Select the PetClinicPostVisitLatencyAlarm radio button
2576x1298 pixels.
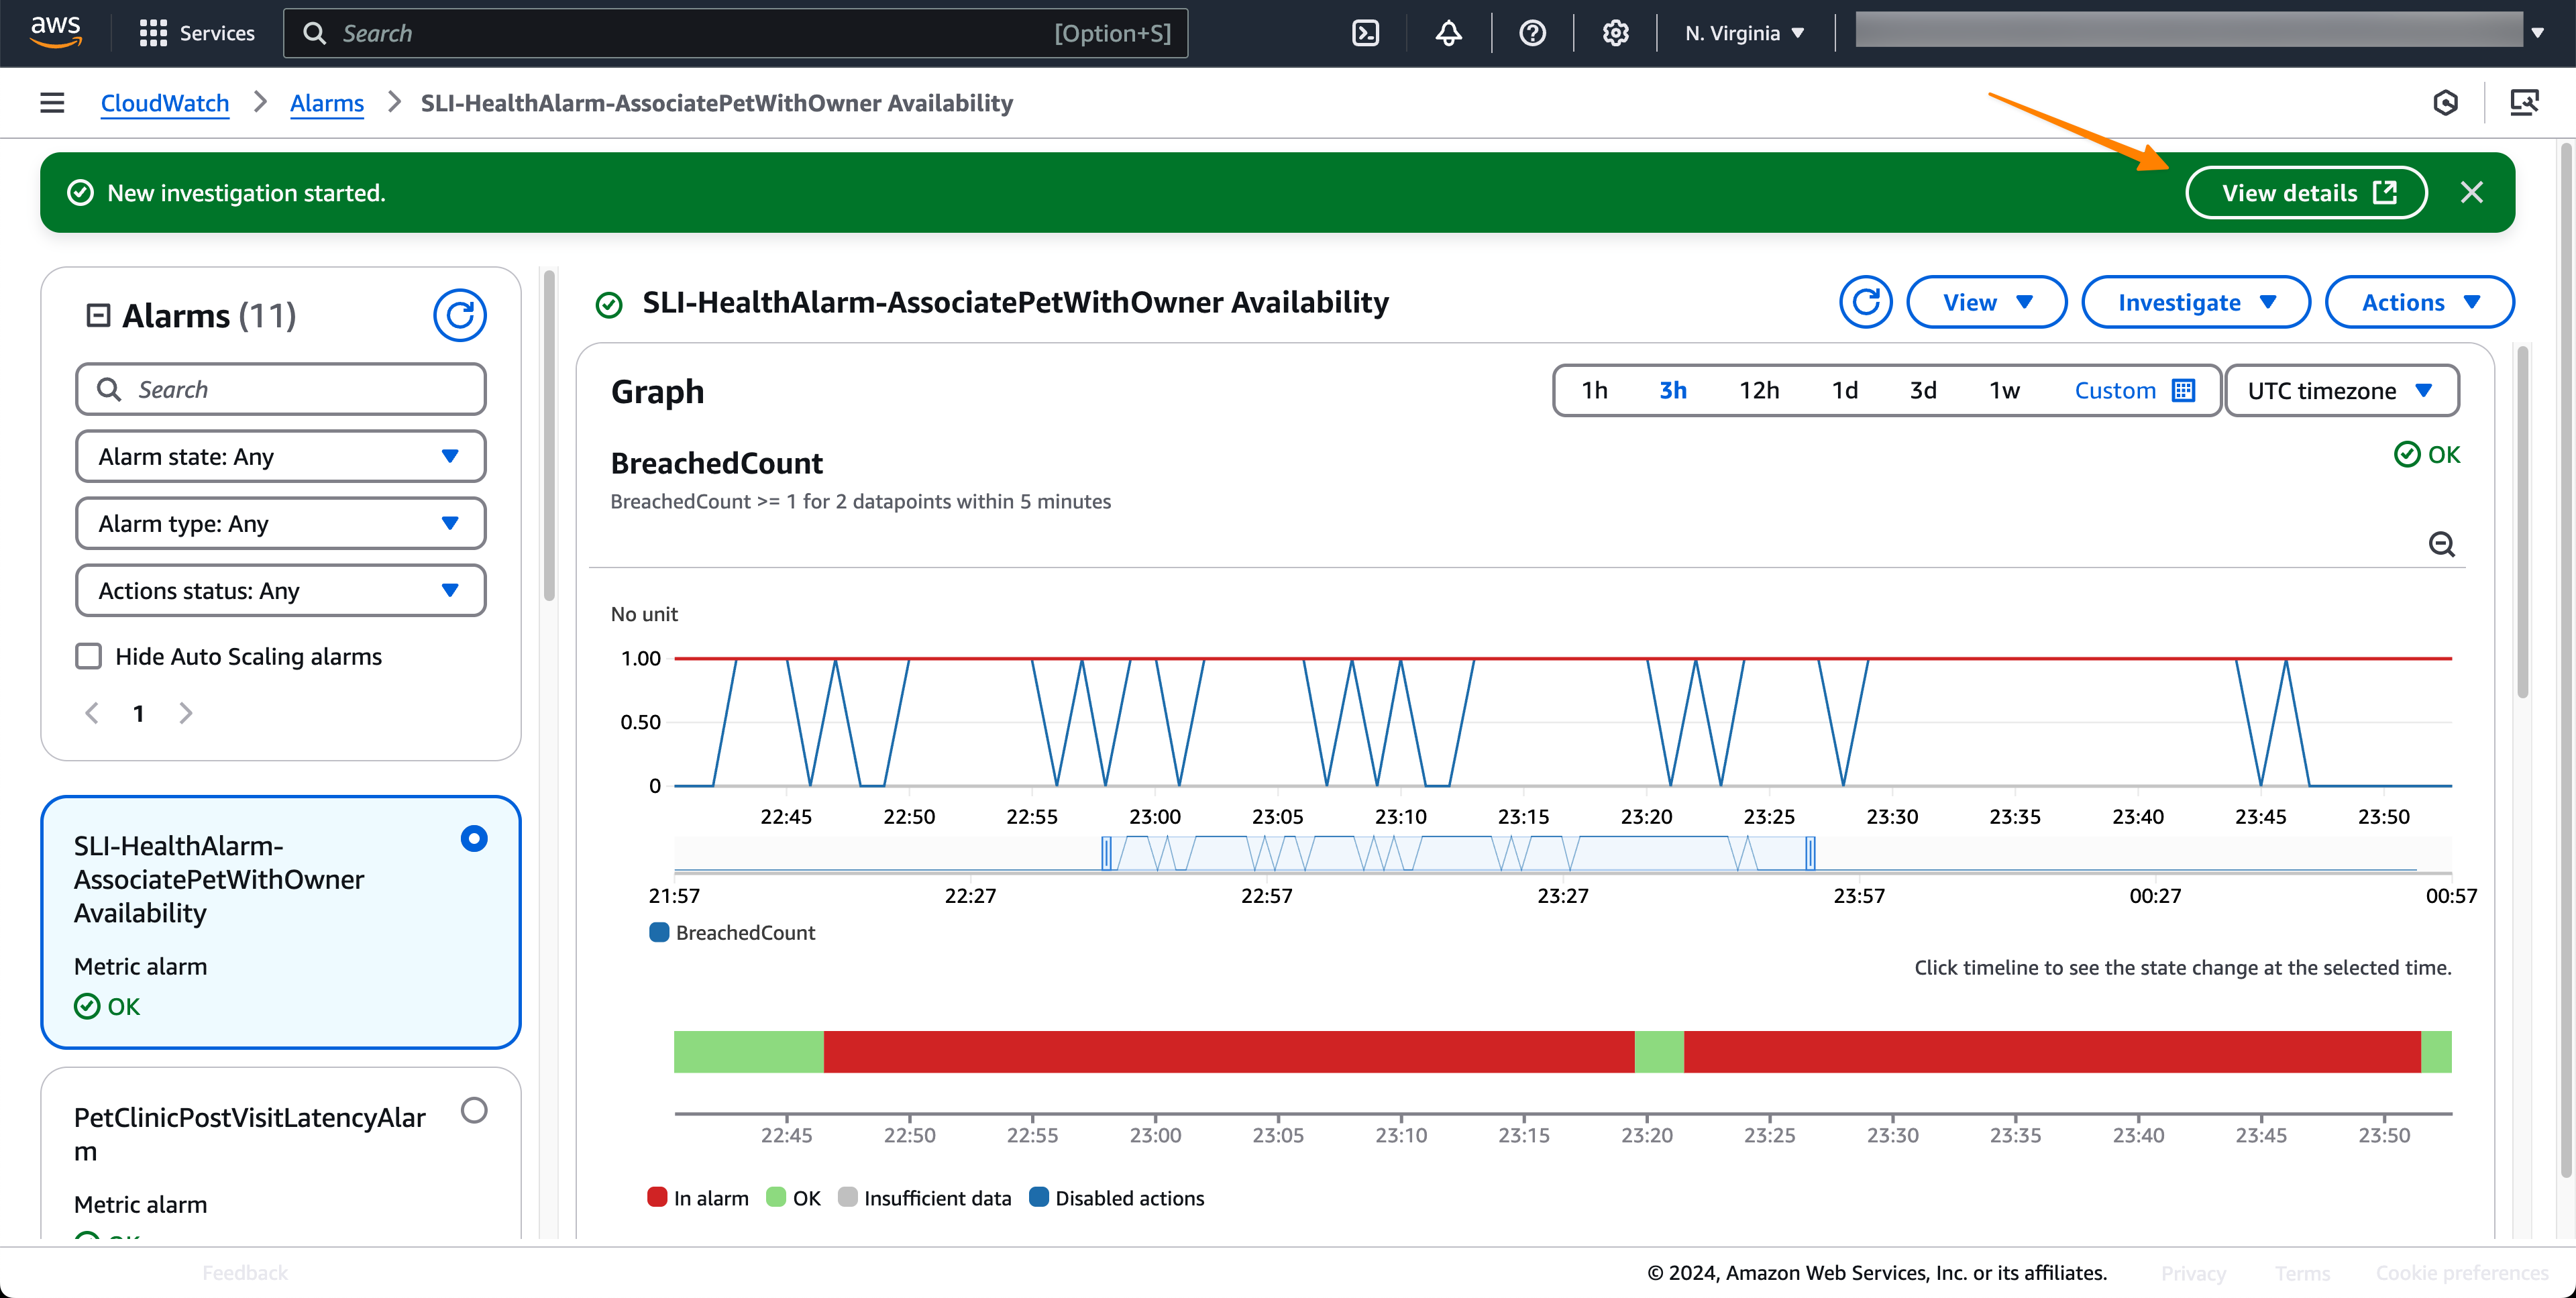pyautogui.click(x=474, y=1110)
